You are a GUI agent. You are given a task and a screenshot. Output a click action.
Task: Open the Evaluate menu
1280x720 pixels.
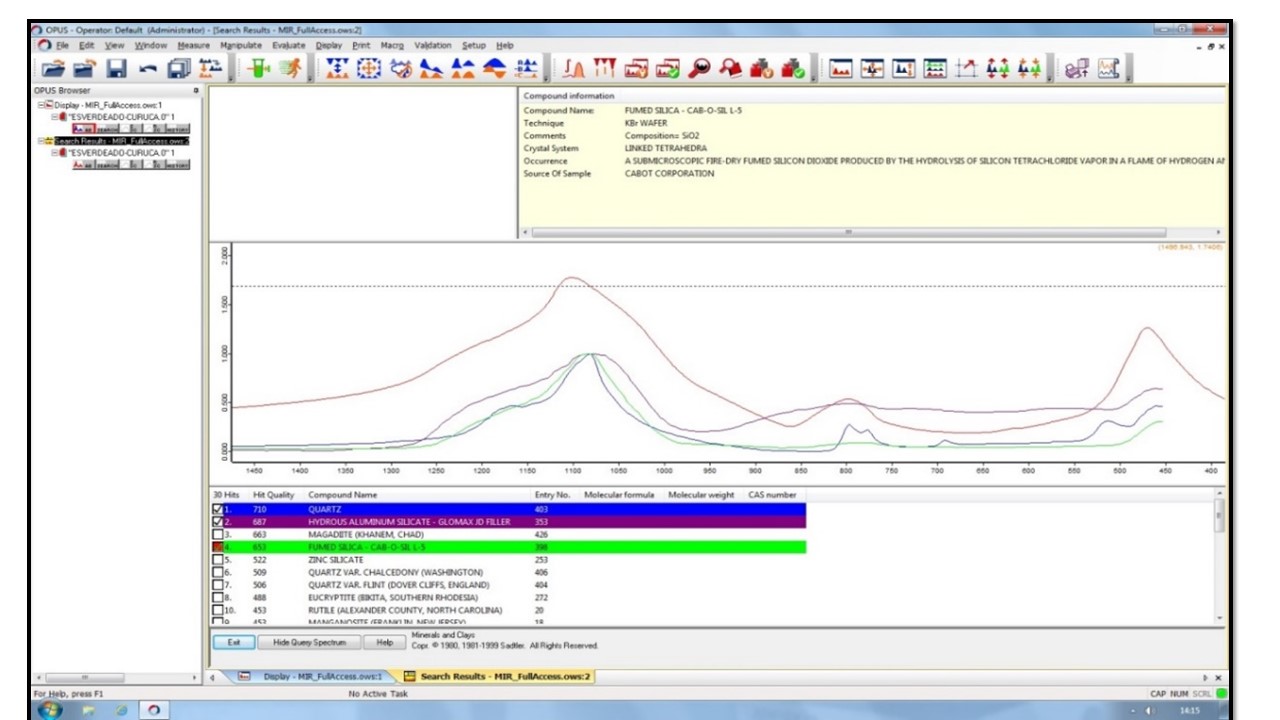pos(288,45)
